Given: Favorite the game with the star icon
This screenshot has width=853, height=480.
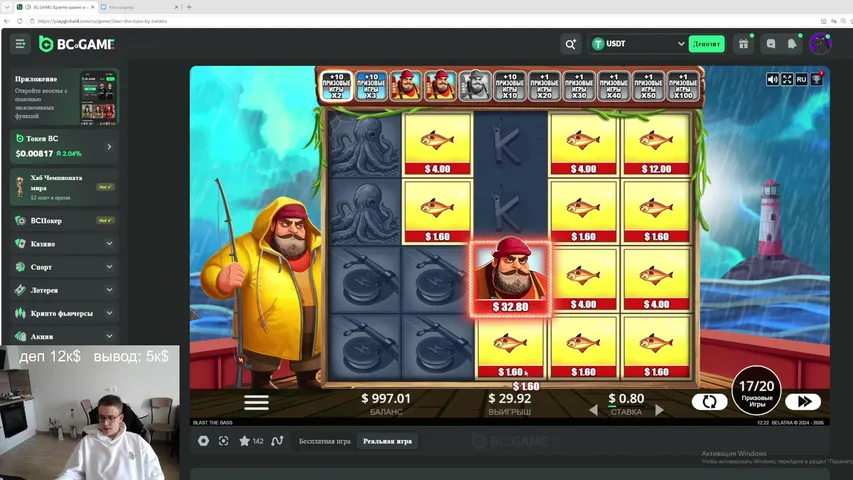Looking at the screenshot, I should (244, 441).
